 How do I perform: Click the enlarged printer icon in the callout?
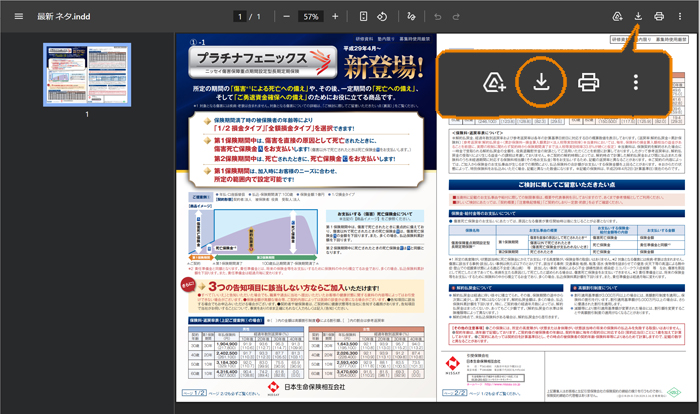pos(590,81)
